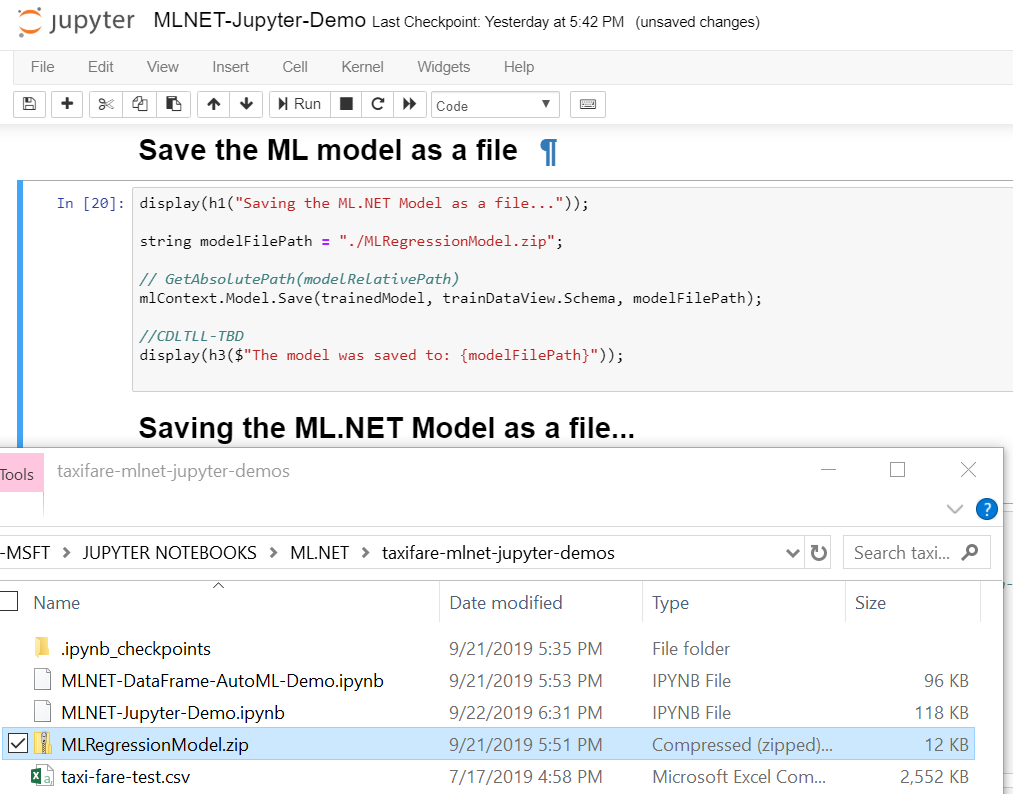1013x794 pixels.
Task: Open the Kernel menu
Action: click(362, 67)
